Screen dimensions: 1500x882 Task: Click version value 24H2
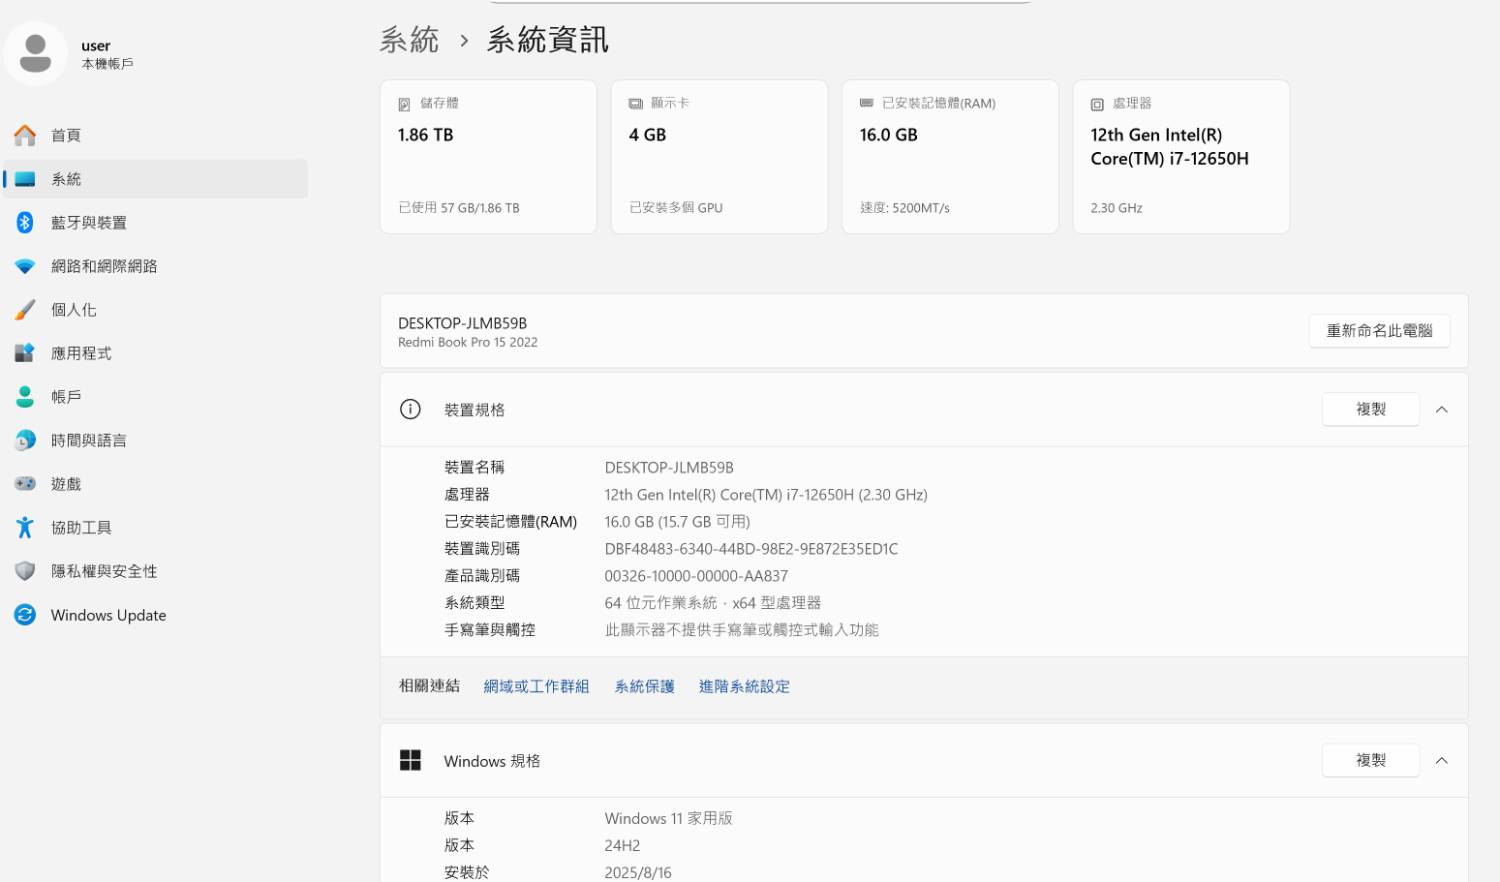(622, 845)
